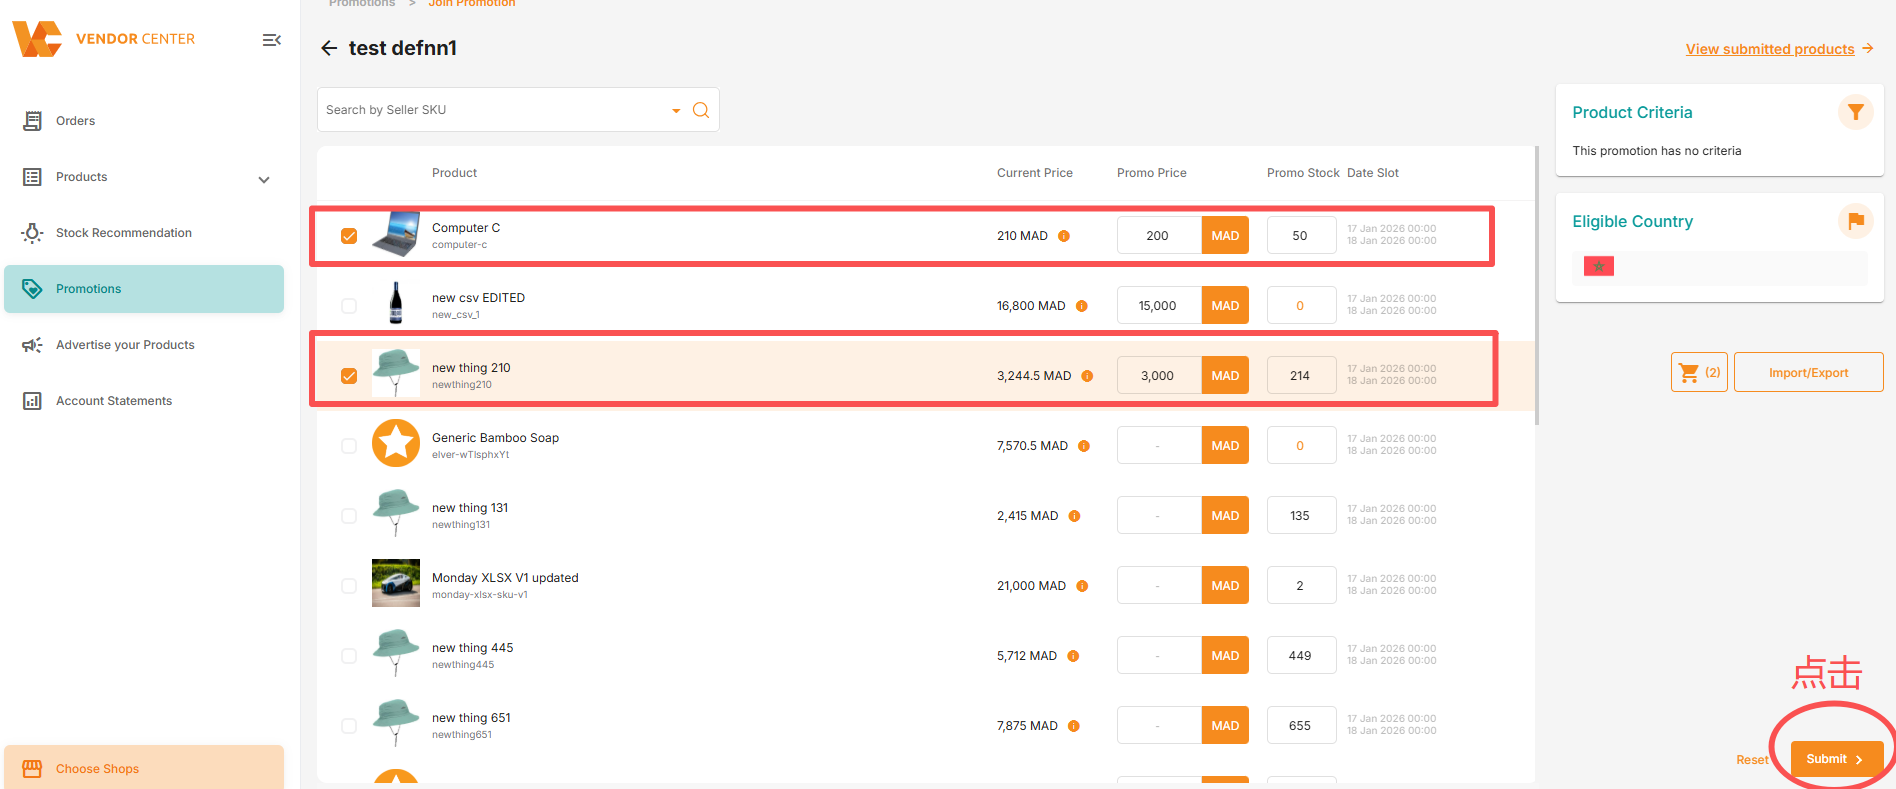Click info icon beside 7,570.5 MAD price

coord(1084,446)
